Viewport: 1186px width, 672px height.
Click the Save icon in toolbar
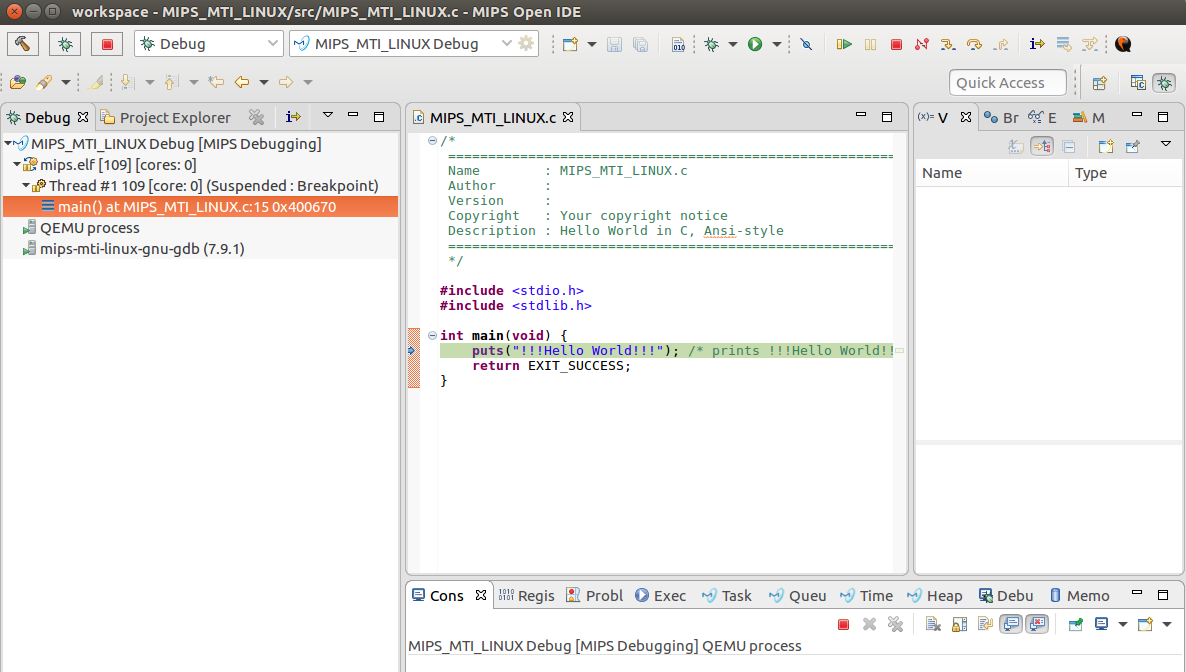tap(614, 45)
